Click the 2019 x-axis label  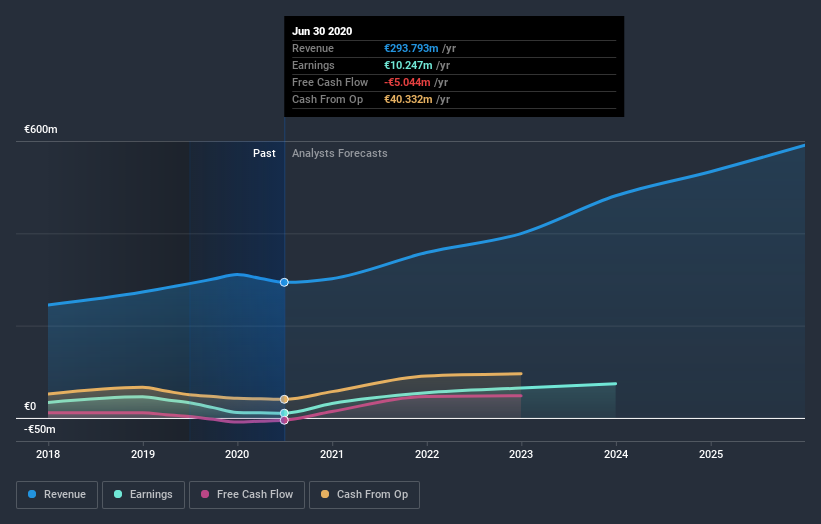tap(143, 454)
